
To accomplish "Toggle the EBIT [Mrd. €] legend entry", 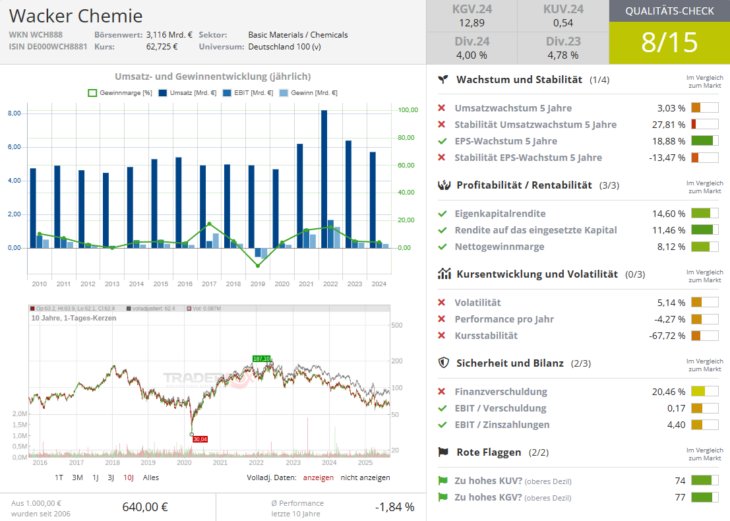I will coord(248,93).
